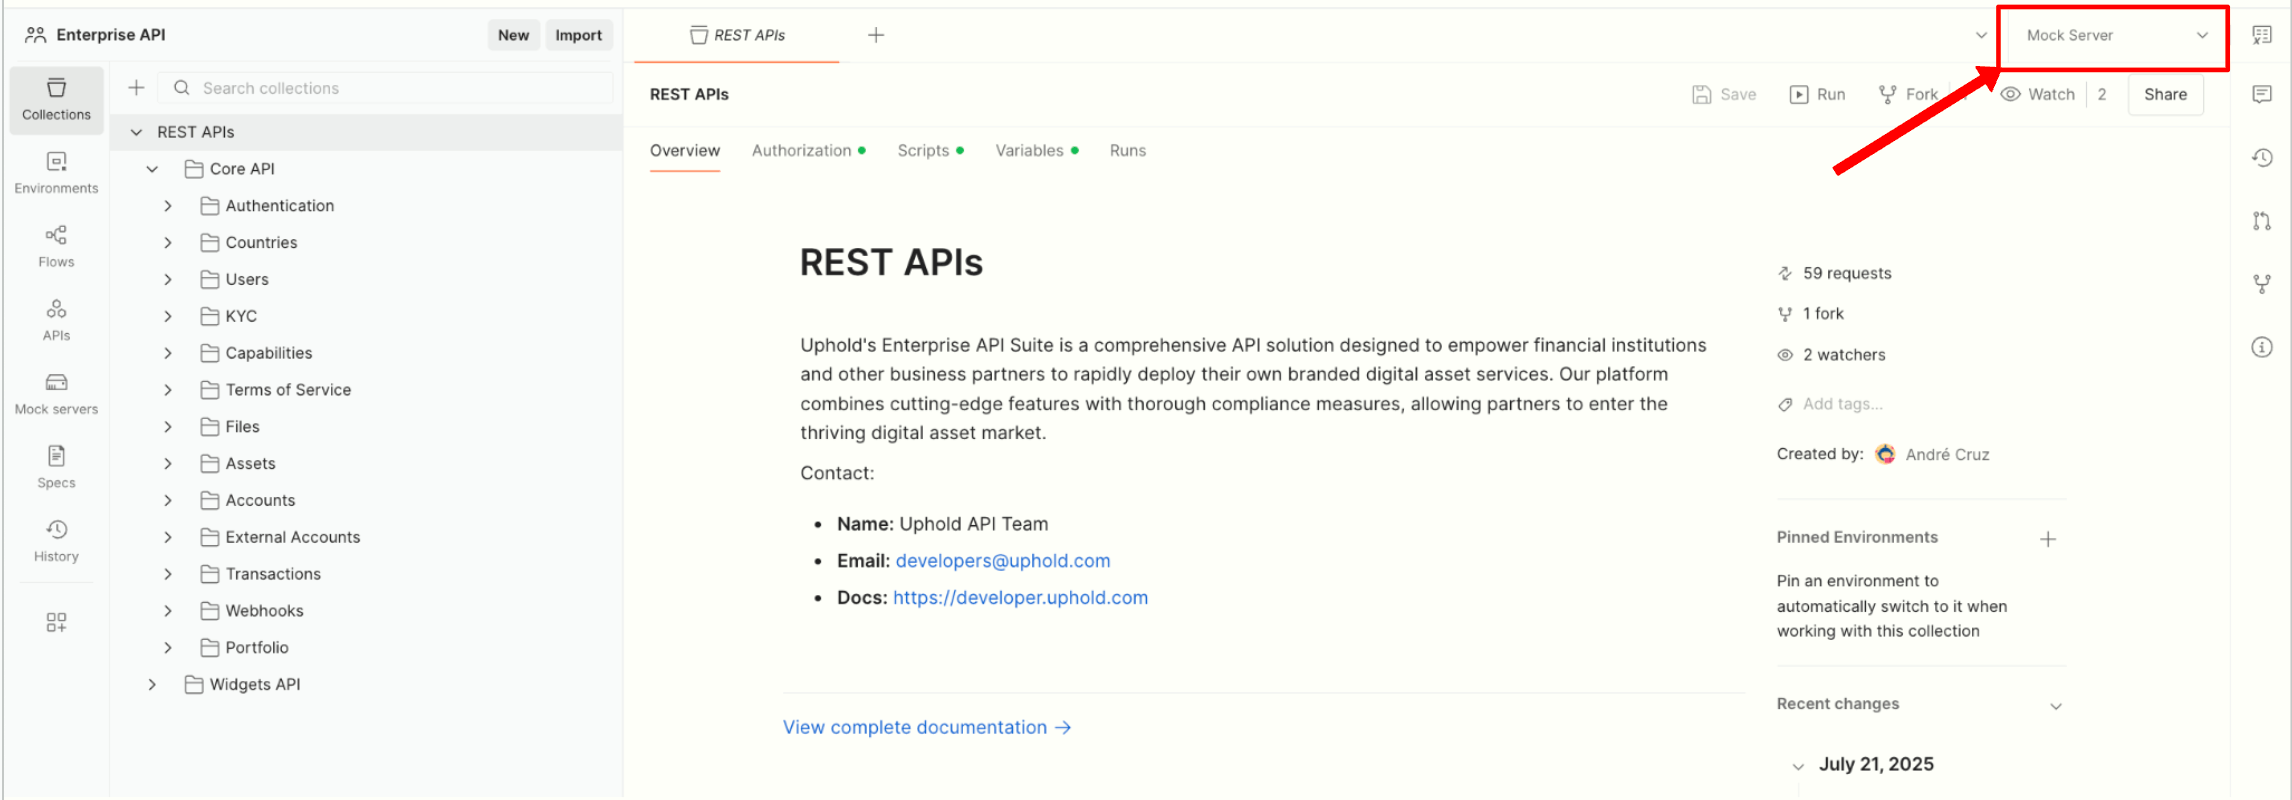Collapse the Recent changes section

coord(2056,706)
